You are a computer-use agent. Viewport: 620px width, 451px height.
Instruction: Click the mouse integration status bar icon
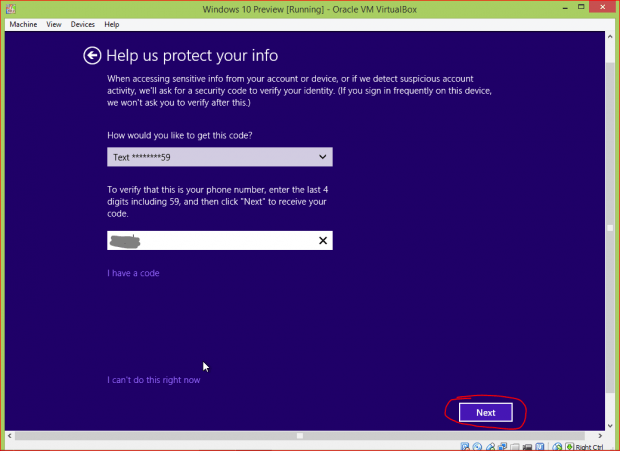pyautogui.click(x=558, y=447)
